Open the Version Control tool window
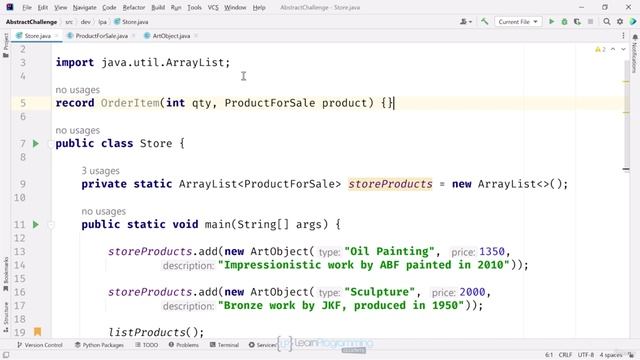Image resolution: width=640 pixels, height=360 pixels. coord(40,345)
